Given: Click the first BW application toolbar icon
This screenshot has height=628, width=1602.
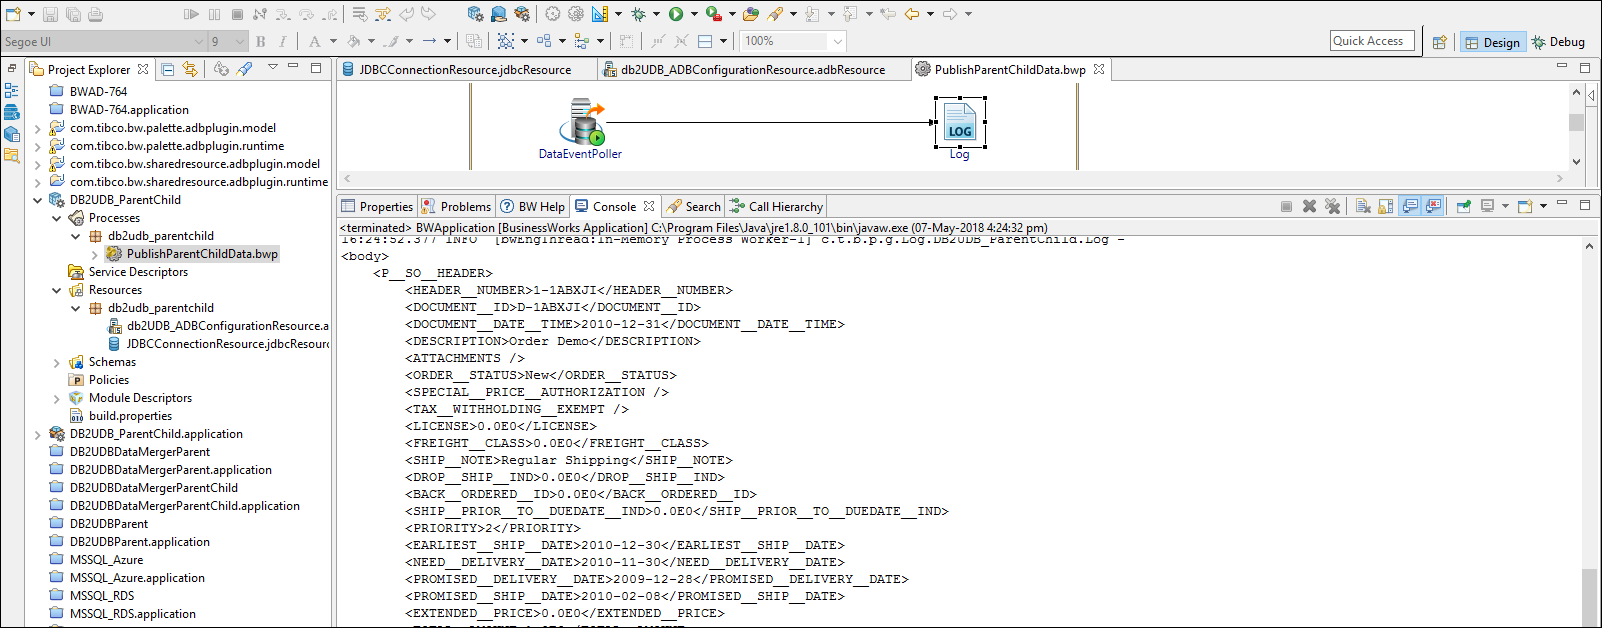Looking at the screenshot, I should tap(476, 14).
